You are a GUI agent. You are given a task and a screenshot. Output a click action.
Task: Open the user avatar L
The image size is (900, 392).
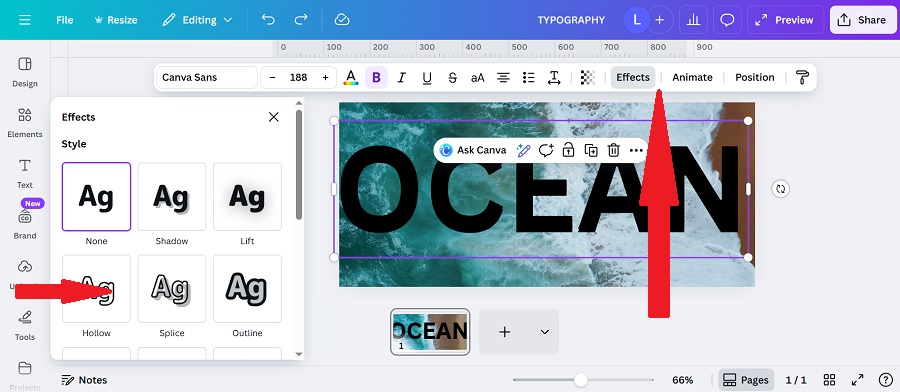(637, 20)
